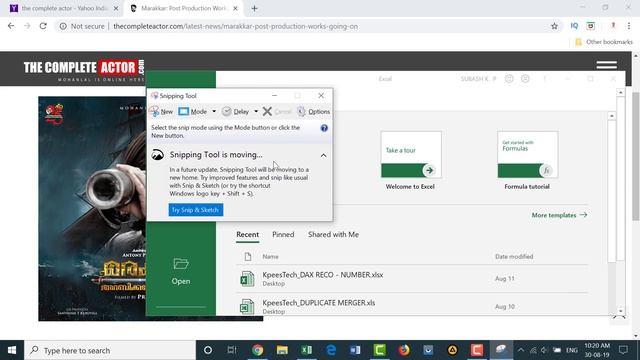The width and height of the screenshot is (640, 360).
Task: Collapse the 'Snipping Tool is moving' notice
Action: (x=323, y=156)
